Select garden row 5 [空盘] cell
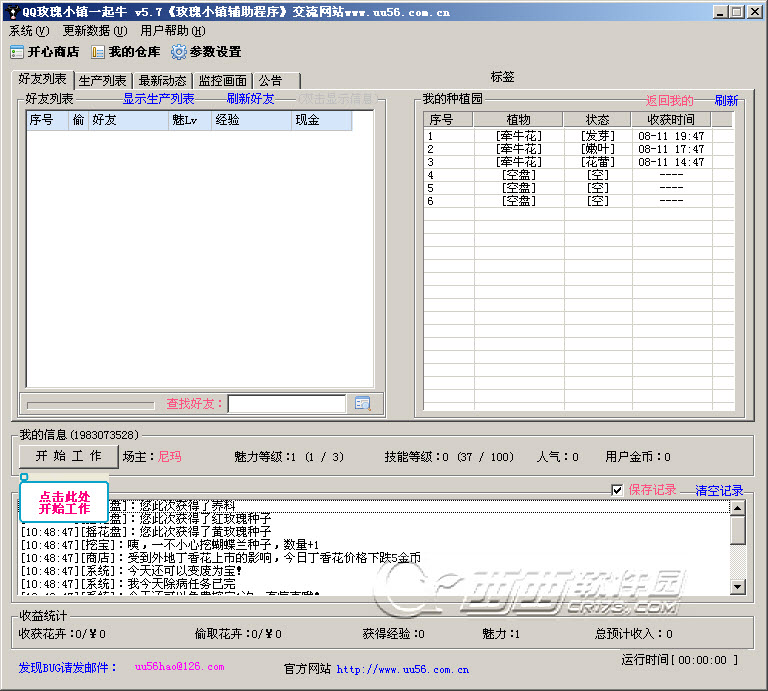Image resolution: width=768 pixels, height=691 pixels. coord(519,188)
